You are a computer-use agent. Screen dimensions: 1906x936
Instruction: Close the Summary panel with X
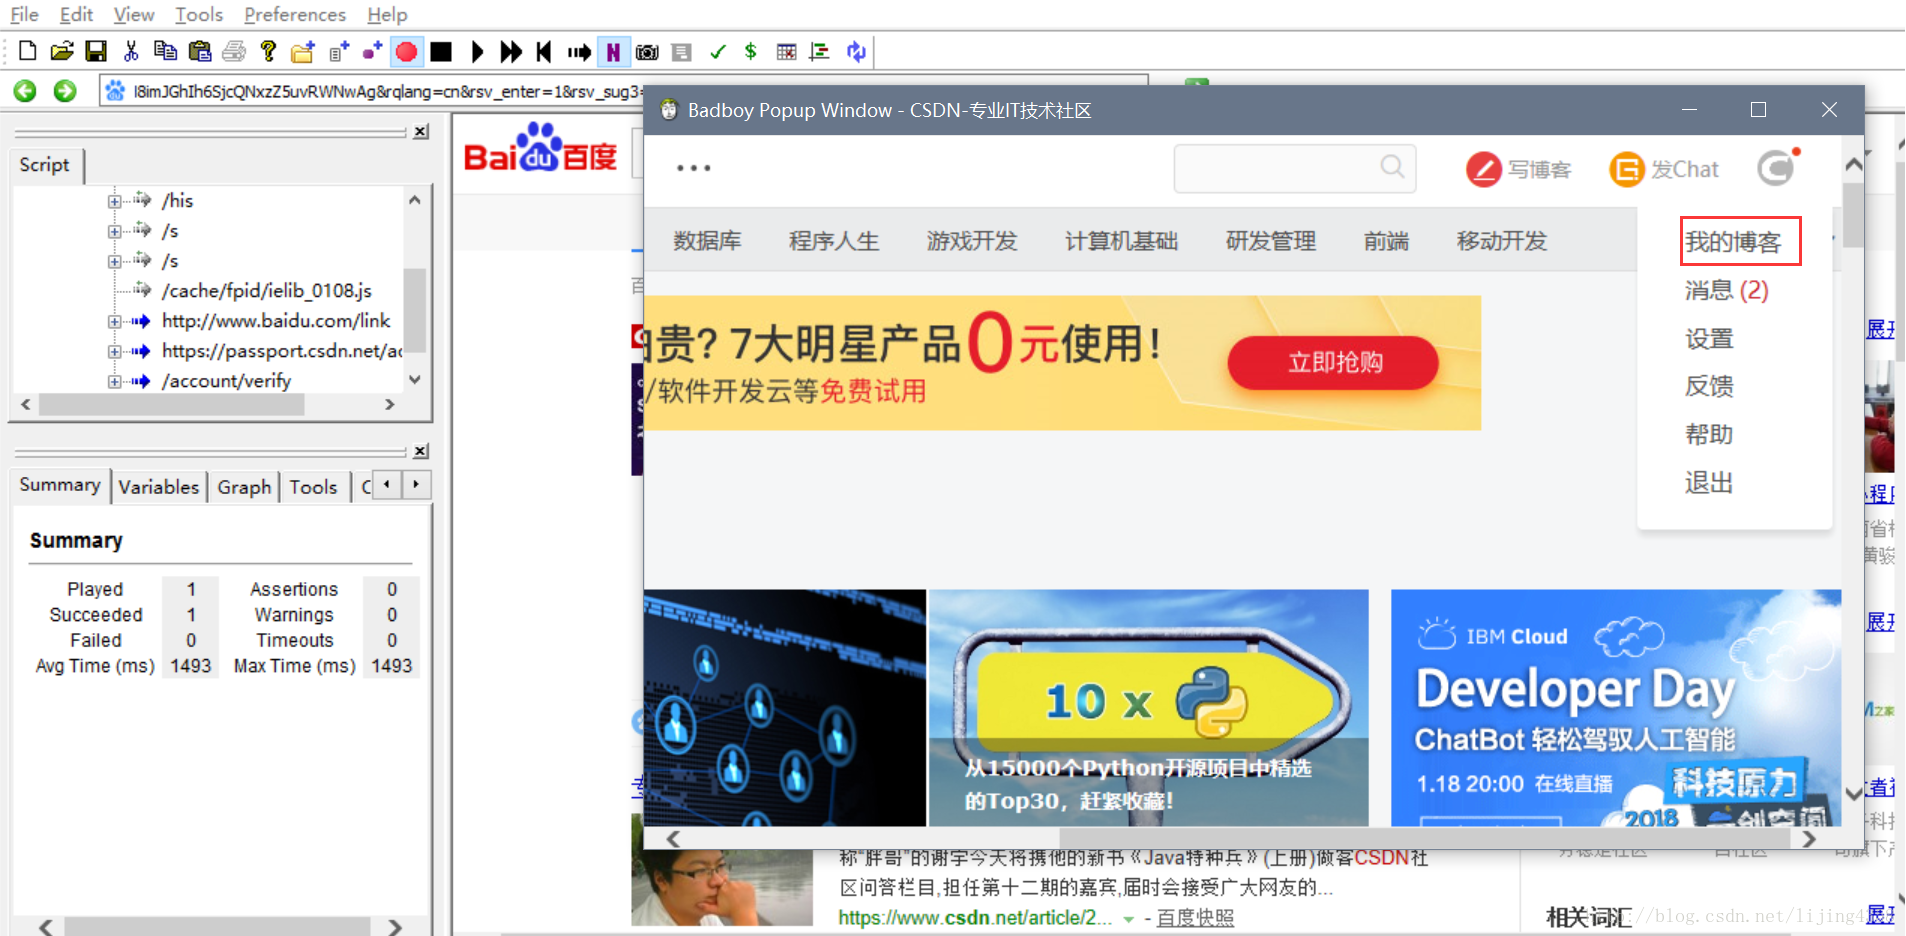421,450
